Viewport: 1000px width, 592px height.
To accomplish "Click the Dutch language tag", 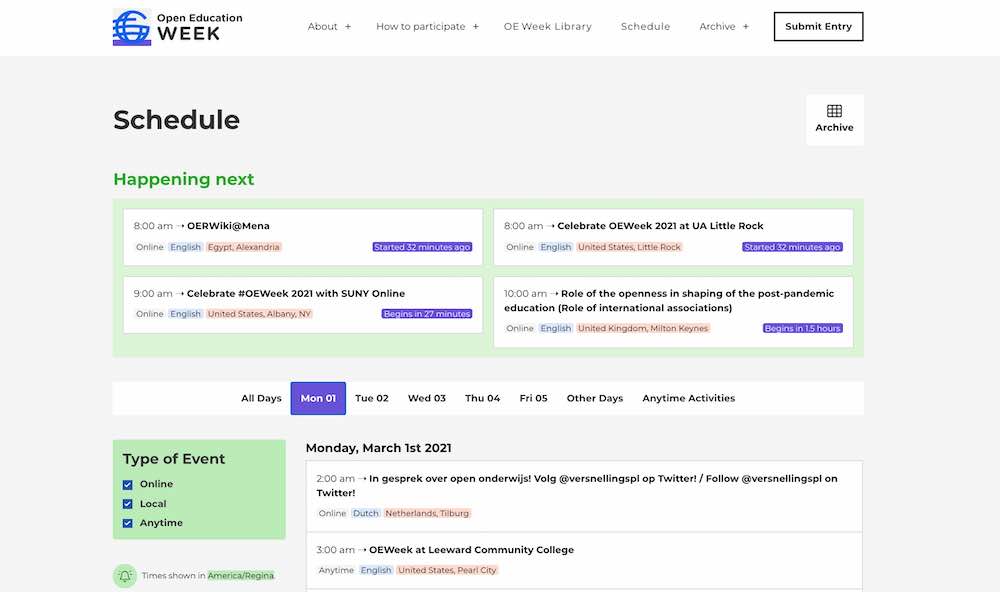I will tap(365, 514).
